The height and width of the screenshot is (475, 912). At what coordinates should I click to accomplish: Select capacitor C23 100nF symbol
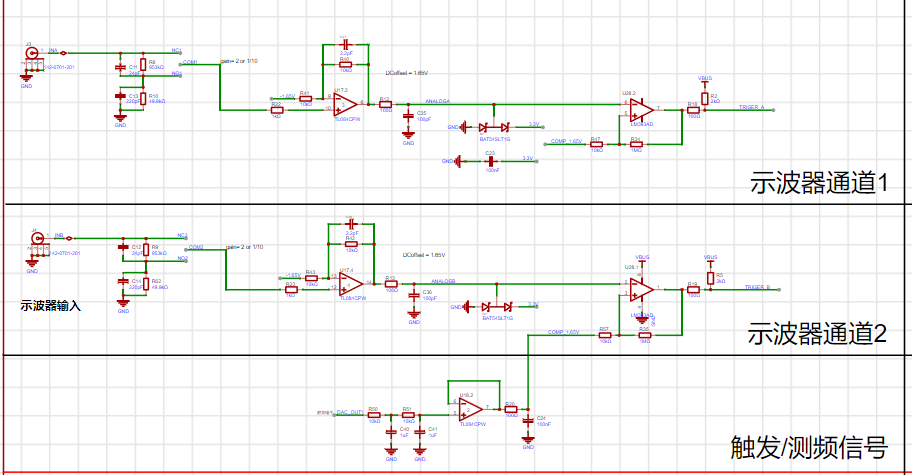click(x=491, y=161)
